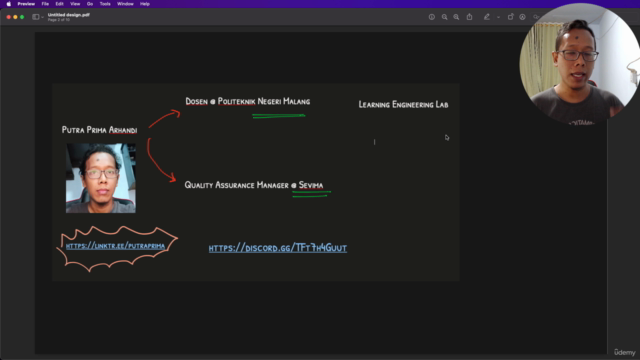Expand the sidebar view options chevron
The height and width of the screenshot is (360, 640).
(42, 17)
